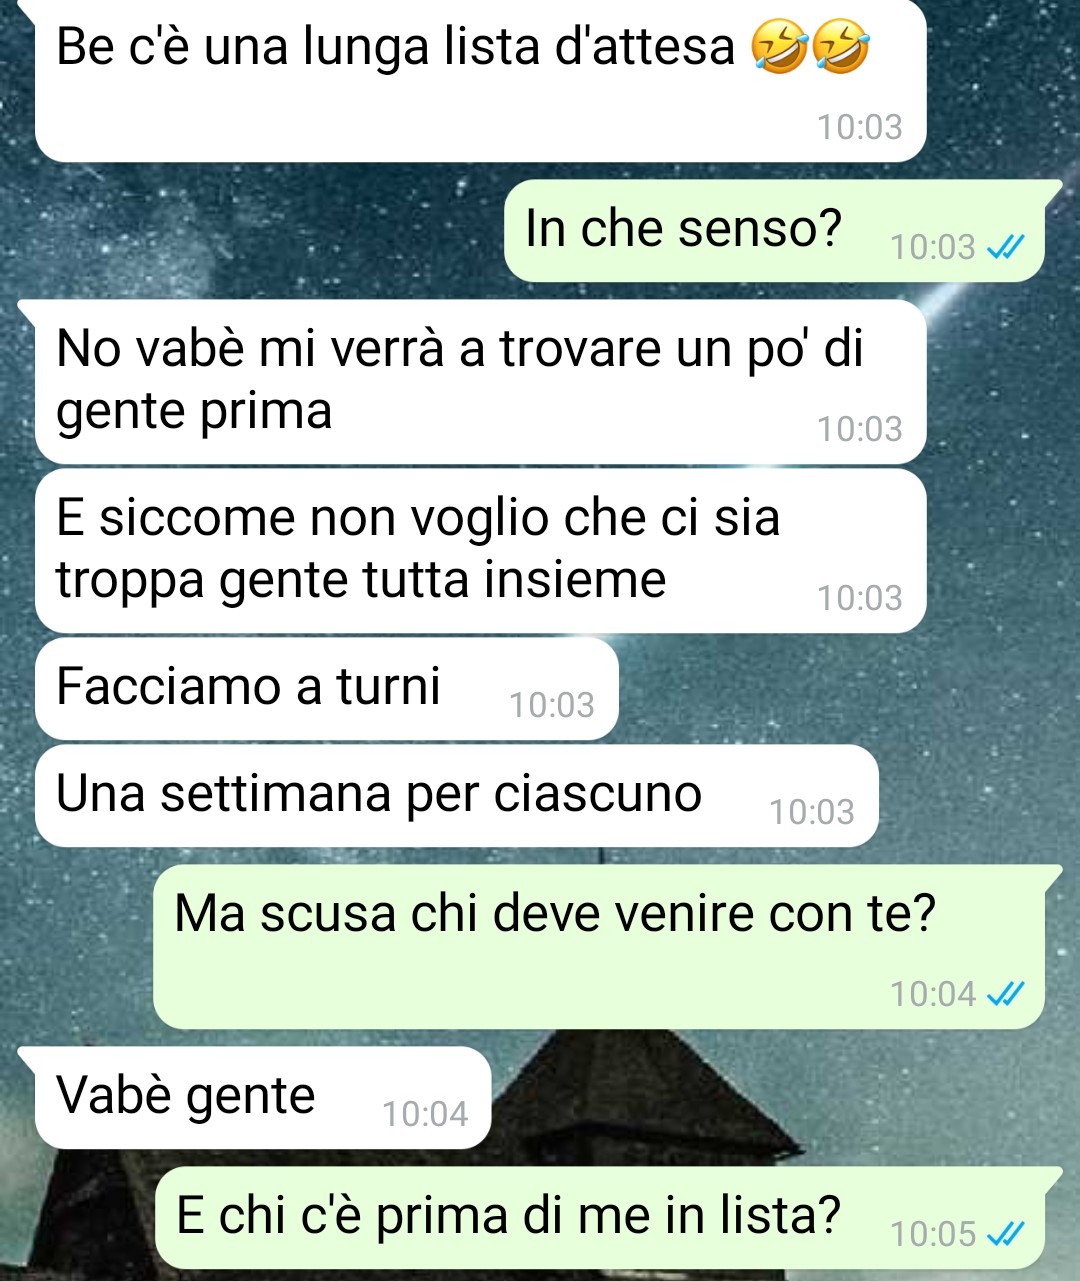The height and width of the screenshot is (1281, 1080).
Task: Tap the dark rooftop in chat wallpaper
Action: [x=640, y=1090]
